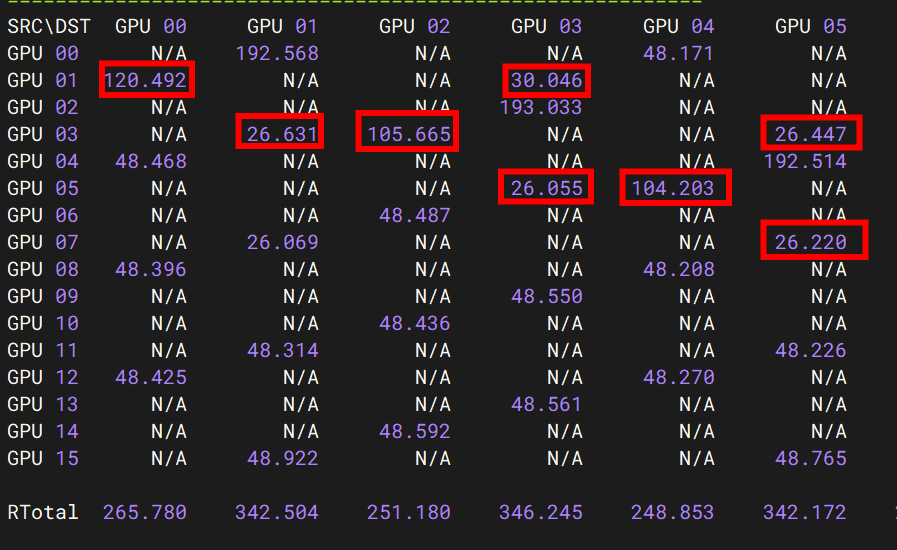
Task: Select the GPU 04 column header
Action: tap(678, 26)
